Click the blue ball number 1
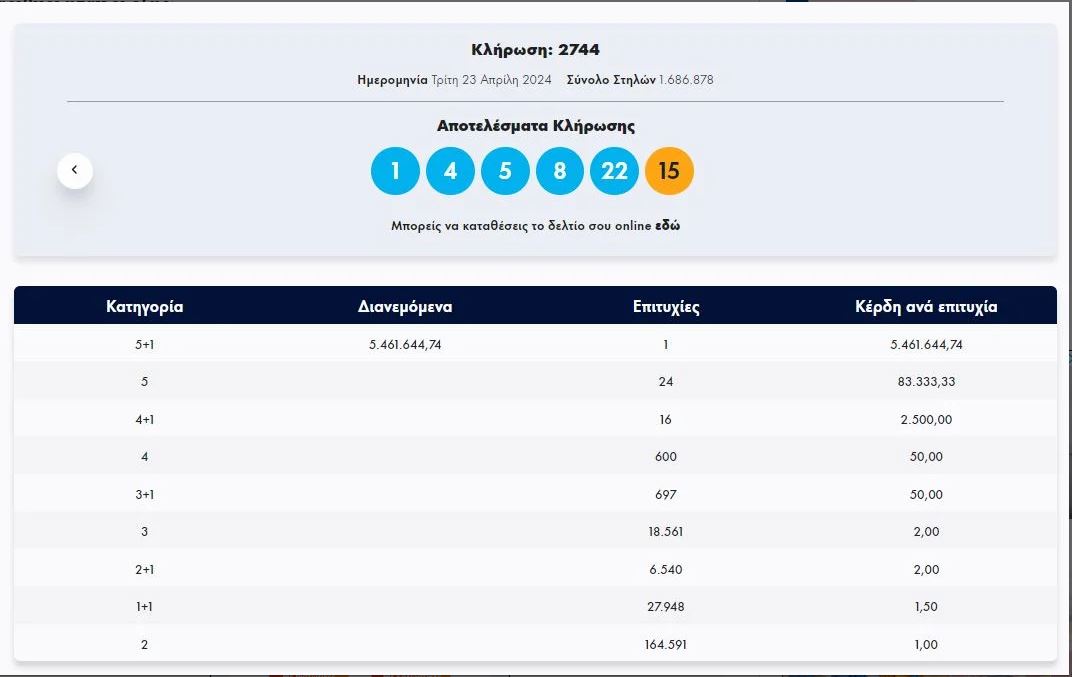 (x=395, y=171)
